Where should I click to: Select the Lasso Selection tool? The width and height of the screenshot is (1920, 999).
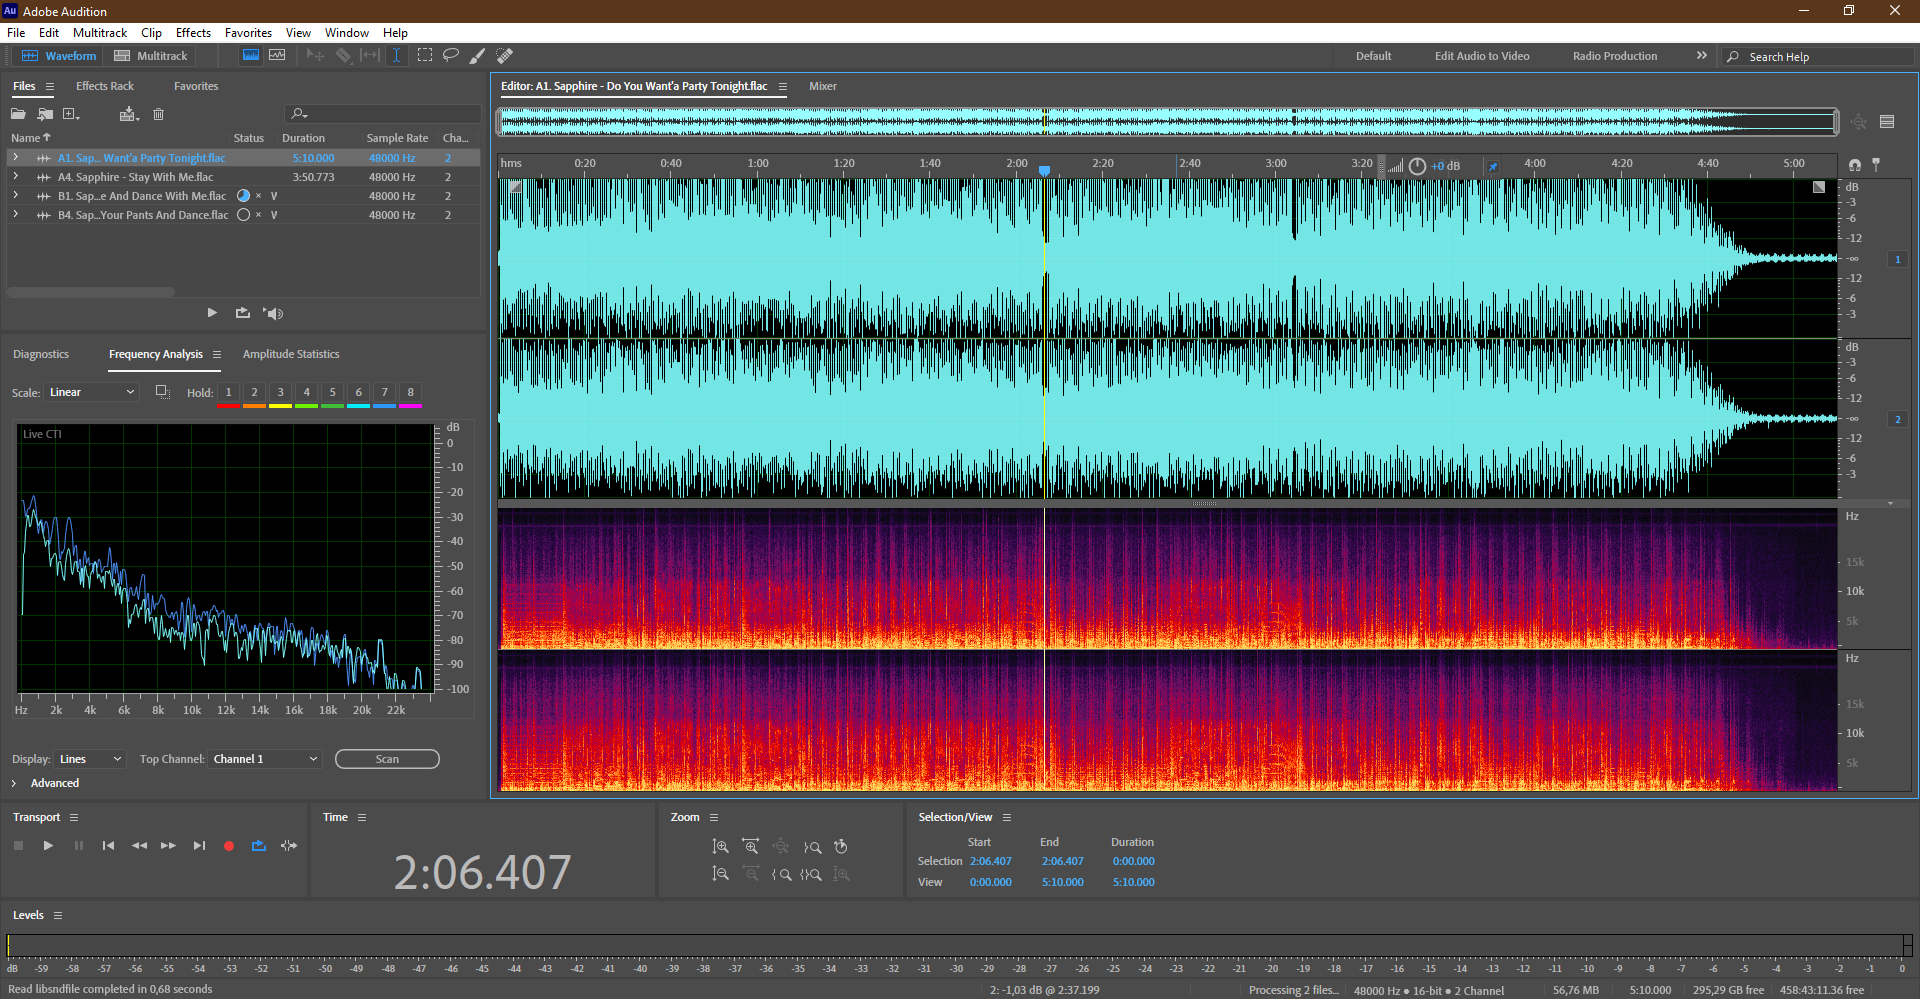(x=451, y=56)
